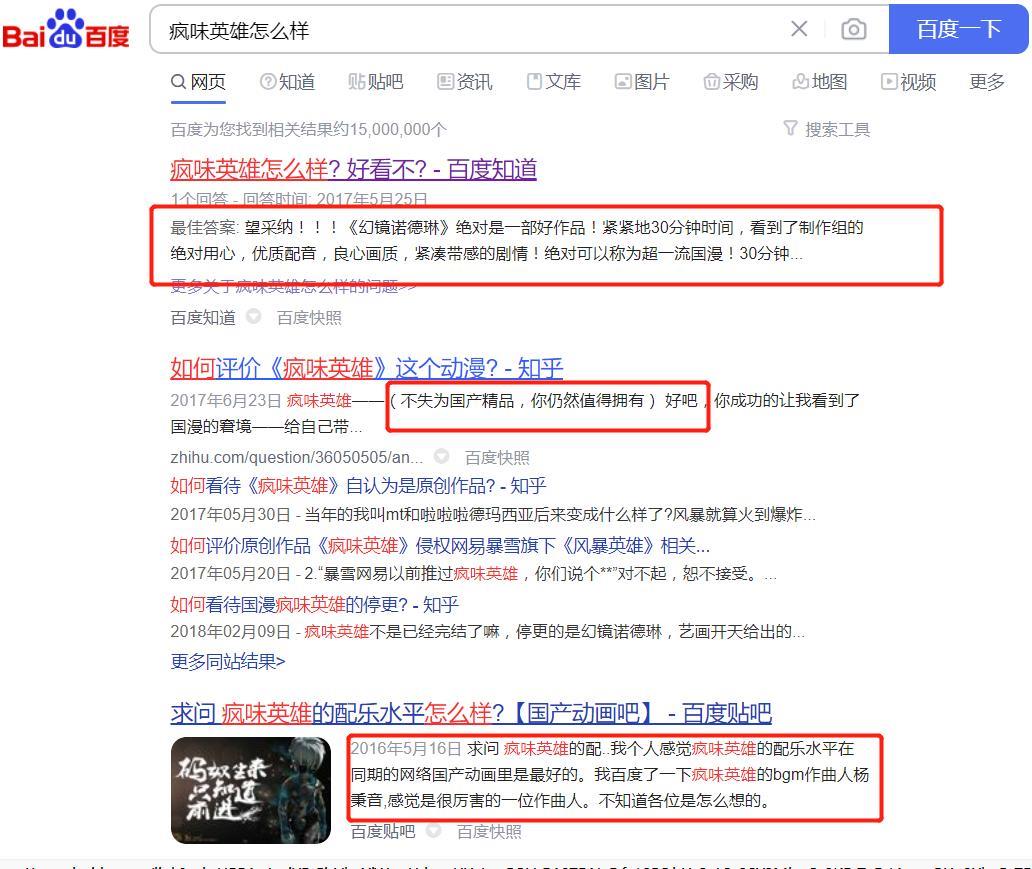Click the 百度一下 search button
Image resolution: width=1032 pixels, height=869 pixels.
point(958,29)
